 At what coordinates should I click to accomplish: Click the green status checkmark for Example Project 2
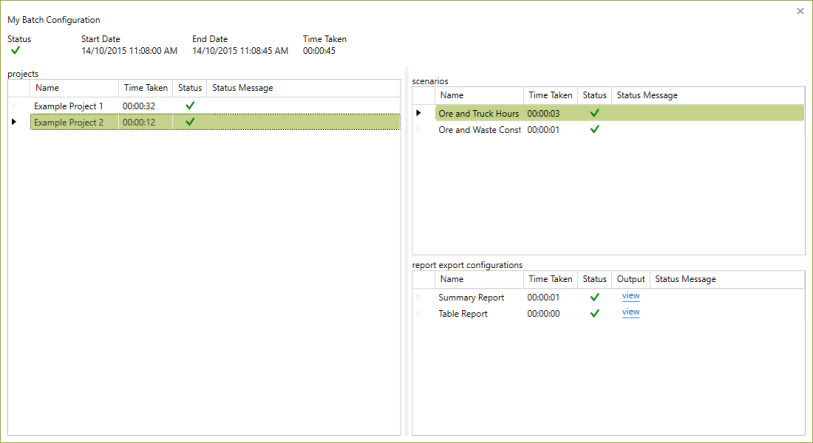coord(190,122)
